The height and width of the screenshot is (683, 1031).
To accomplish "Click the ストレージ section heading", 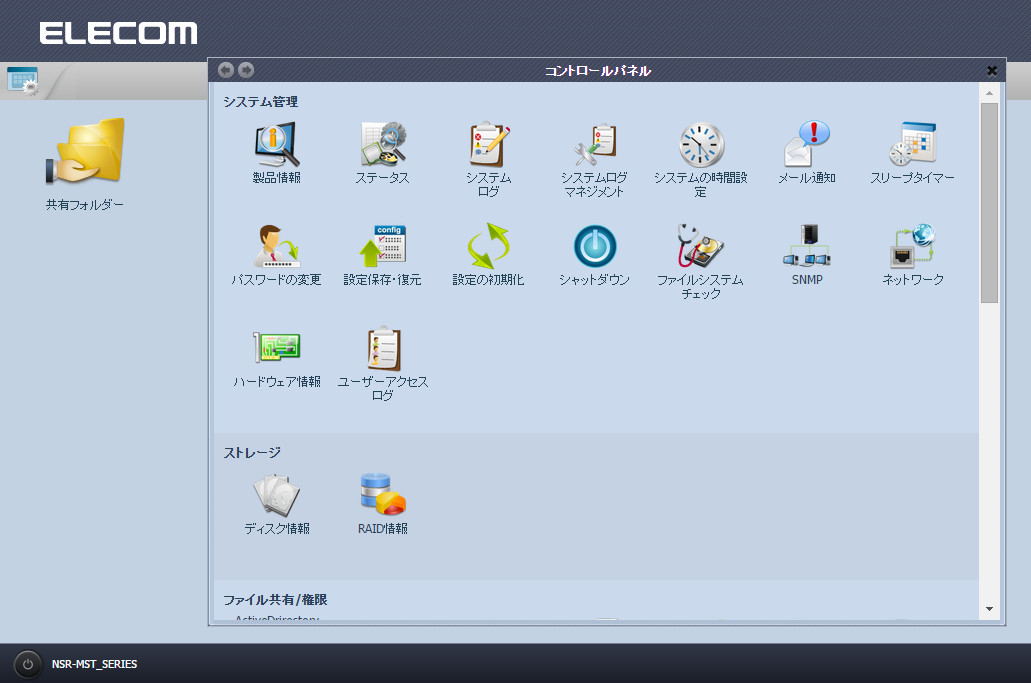I will (x=252, y=452).
